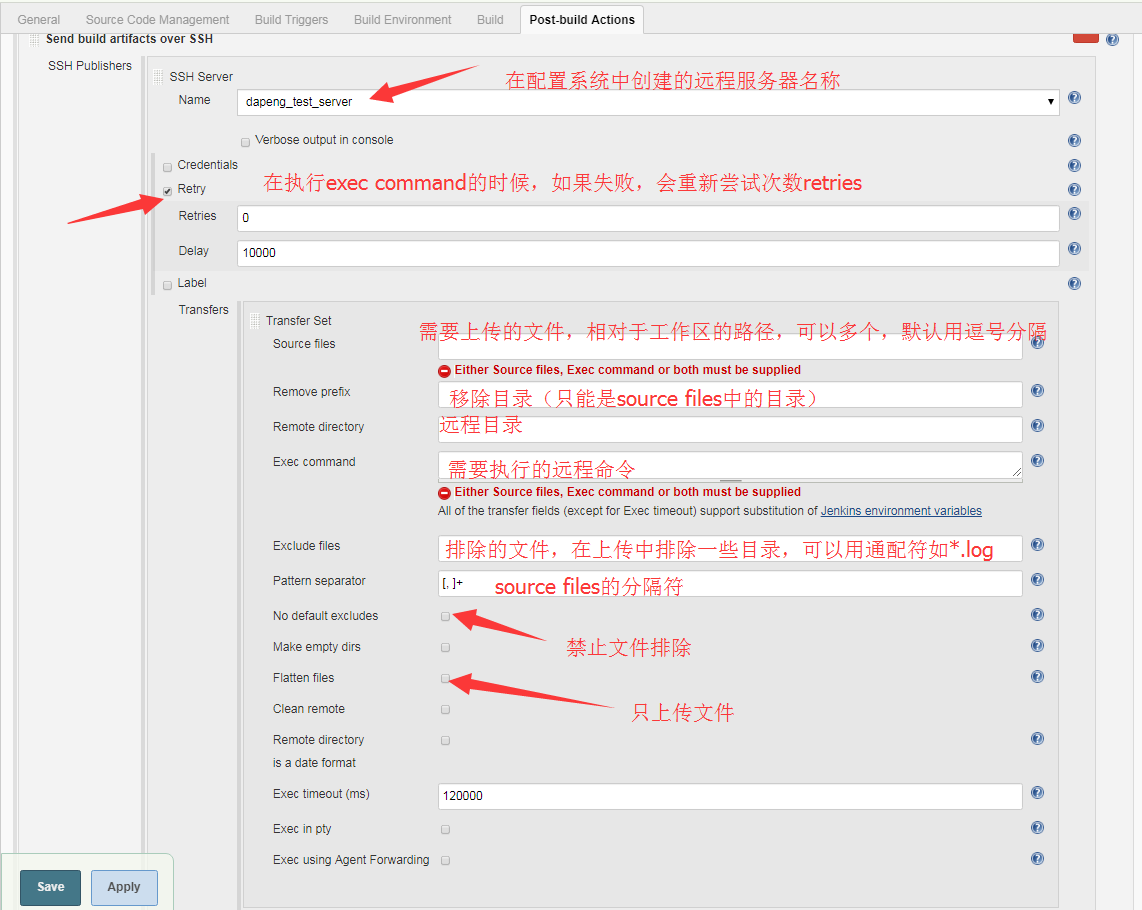The height and width of the screenshot is (910, 1142).
Task: Tick the Credentials checkbox
Action: pos(168,167)
